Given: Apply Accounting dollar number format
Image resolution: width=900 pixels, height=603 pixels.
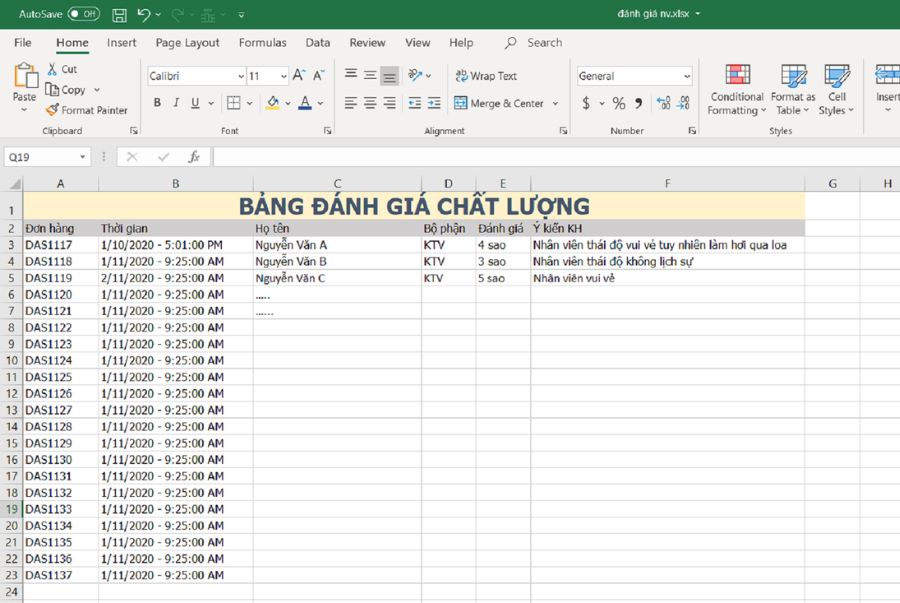Looking at the screenshot, I should (x=585, y=103).
